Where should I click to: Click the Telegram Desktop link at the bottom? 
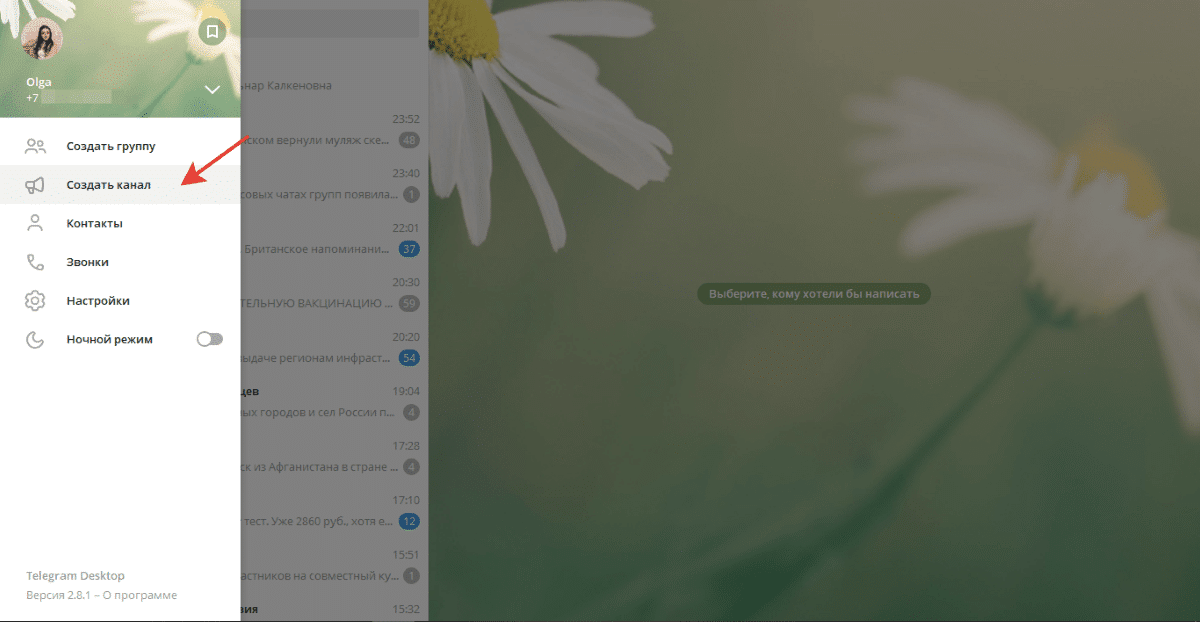click(x=75, y=576)
